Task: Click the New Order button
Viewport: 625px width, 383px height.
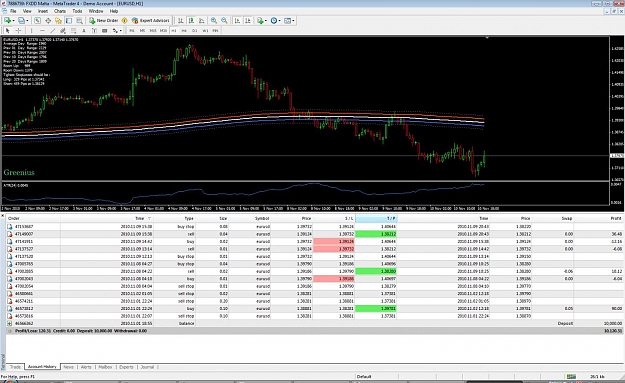Action: [x=103, y=20]
